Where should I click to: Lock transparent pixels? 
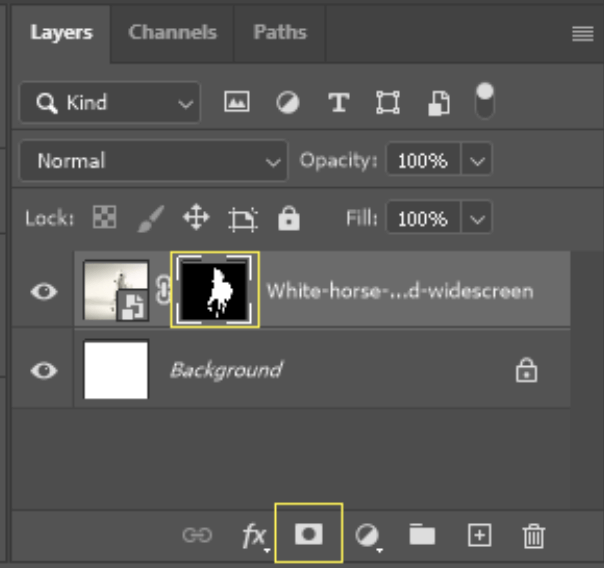pos(104,217)
